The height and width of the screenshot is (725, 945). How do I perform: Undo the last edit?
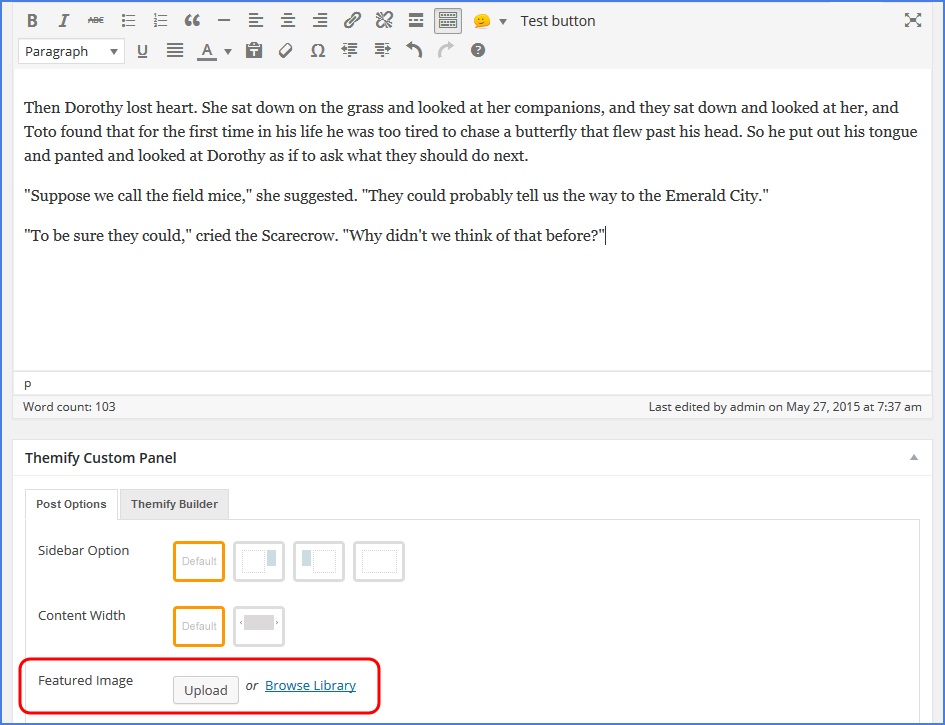tap(414, 51)
